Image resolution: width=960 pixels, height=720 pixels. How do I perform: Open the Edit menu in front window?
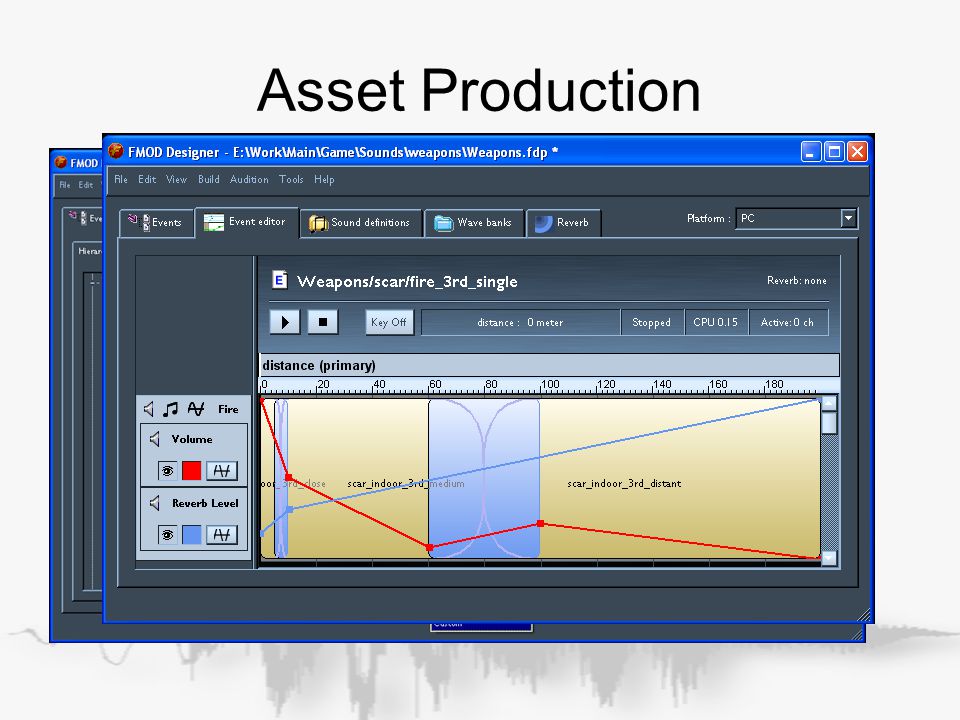point(147,179)
